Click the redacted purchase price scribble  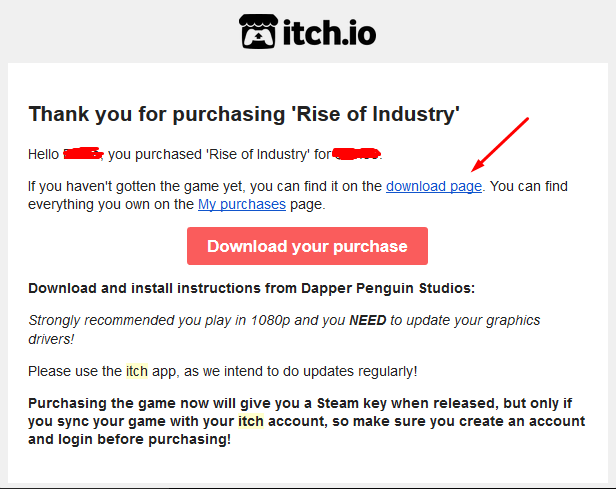(x=356, y=153)
